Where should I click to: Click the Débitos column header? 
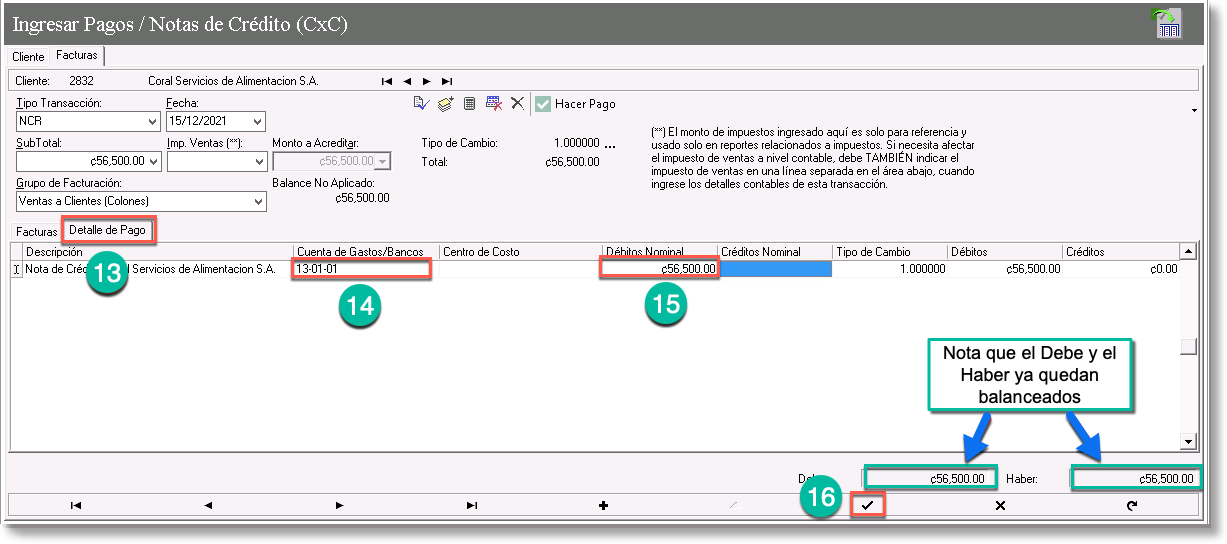[1004, 252]
